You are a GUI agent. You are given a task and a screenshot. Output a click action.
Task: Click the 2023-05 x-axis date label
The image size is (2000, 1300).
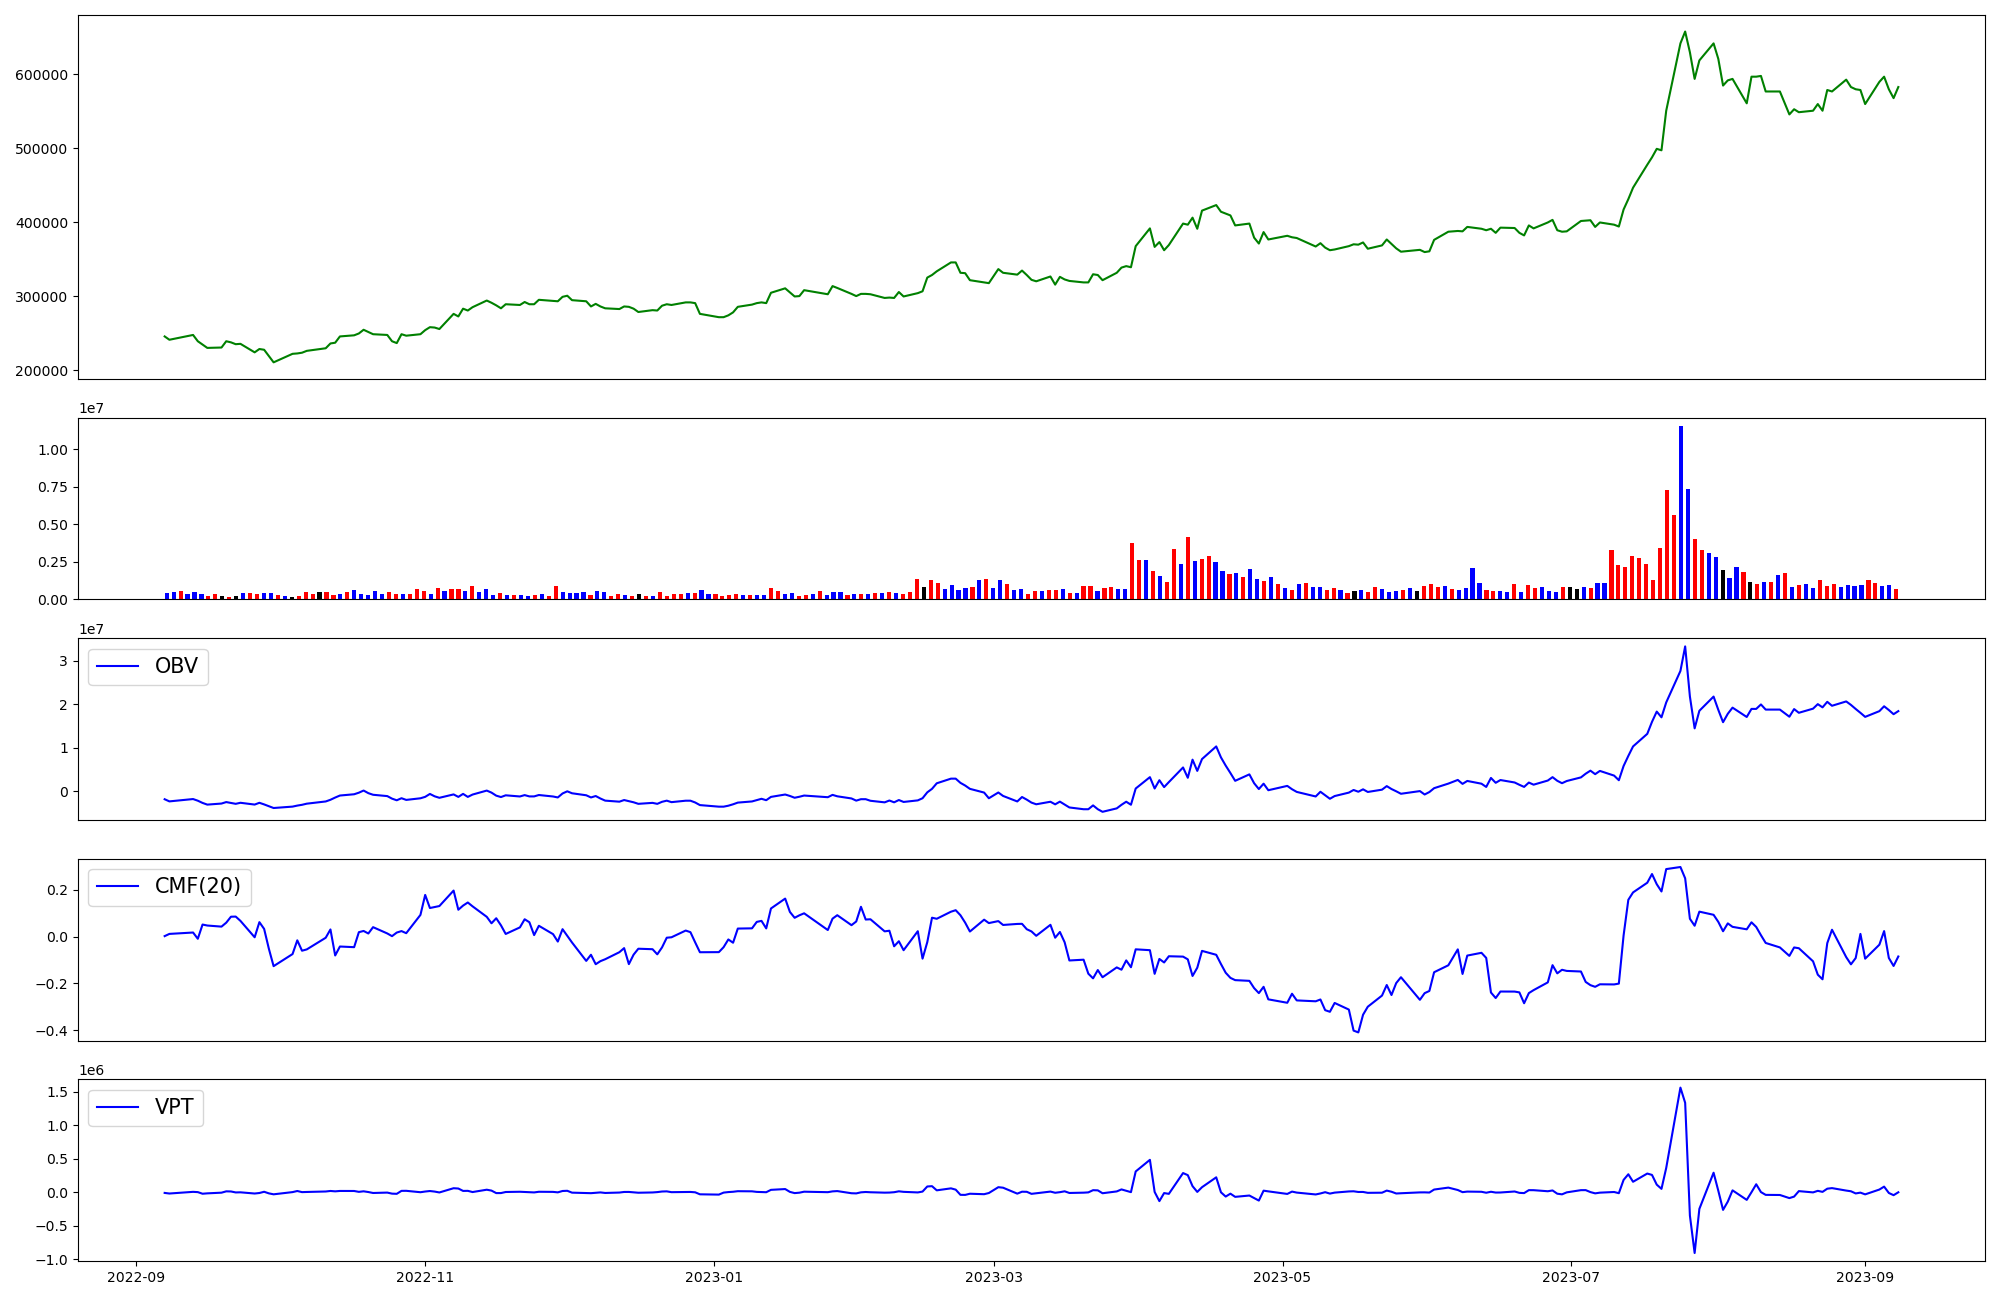point(1283,1277)
